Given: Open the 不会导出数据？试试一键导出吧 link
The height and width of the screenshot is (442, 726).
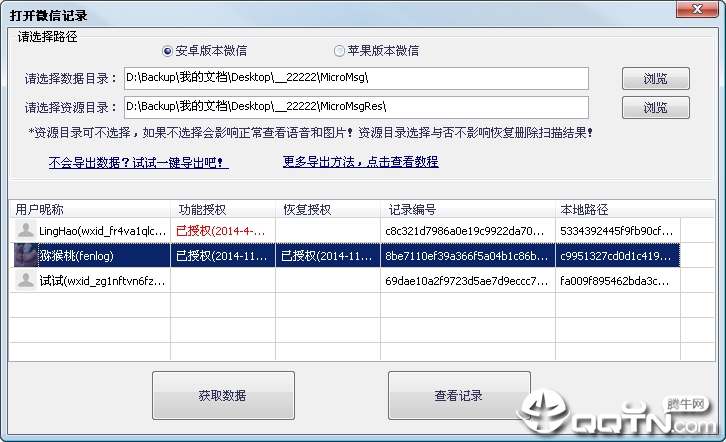Looking at the screenshot, I should (x=138, y=162).
